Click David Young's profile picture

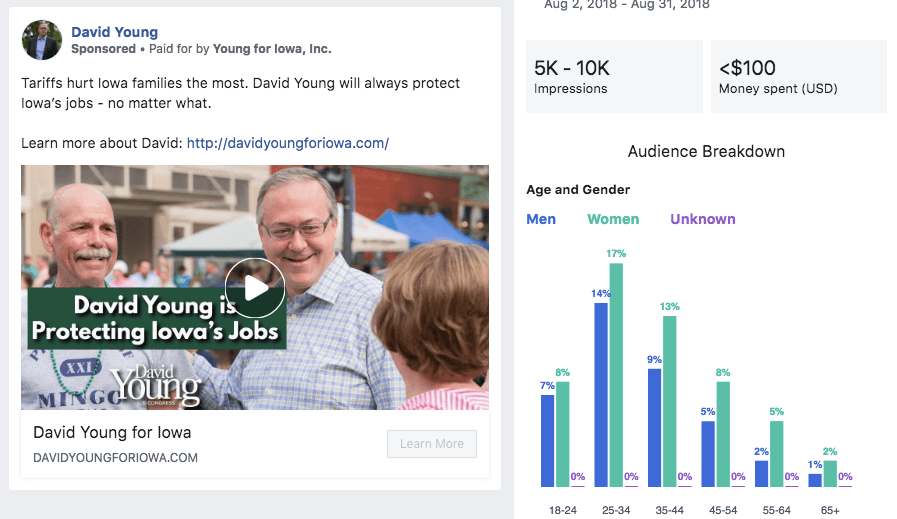41,40
